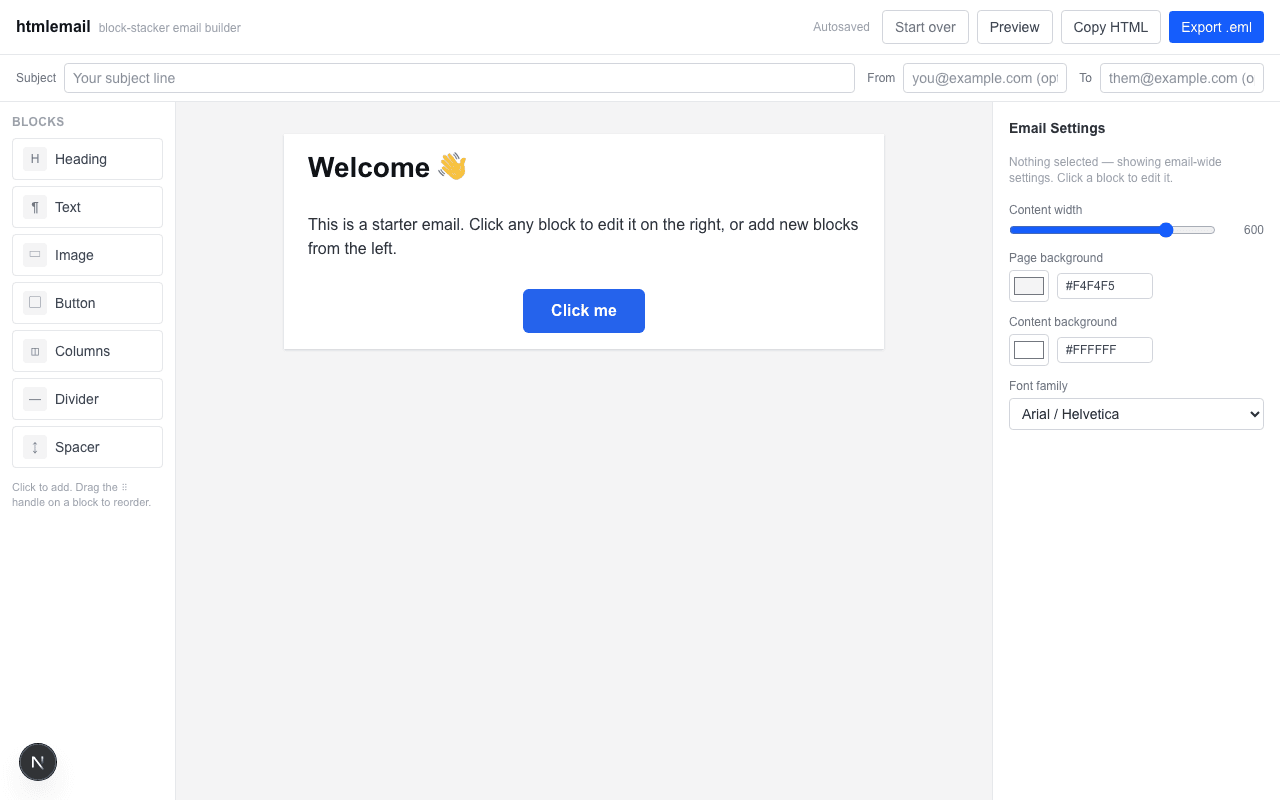The image size is (1280, 800).
Task: Click the Spacer block arrow icon
Action: [x=35, y=447]
